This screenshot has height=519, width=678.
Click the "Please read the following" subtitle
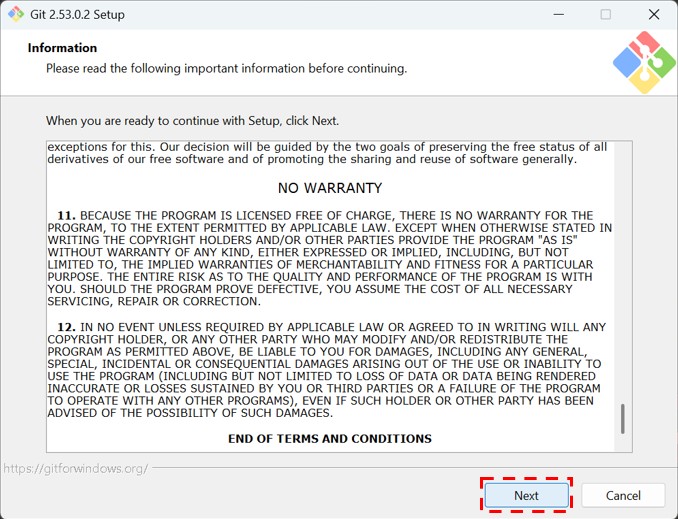[226, 69]
